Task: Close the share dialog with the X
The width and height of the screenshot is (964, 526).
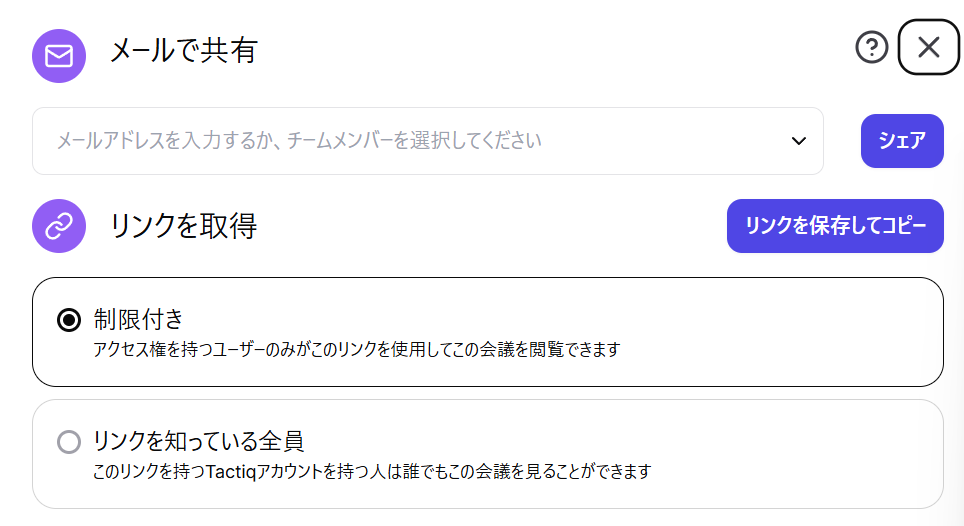Action: point(929,47)
